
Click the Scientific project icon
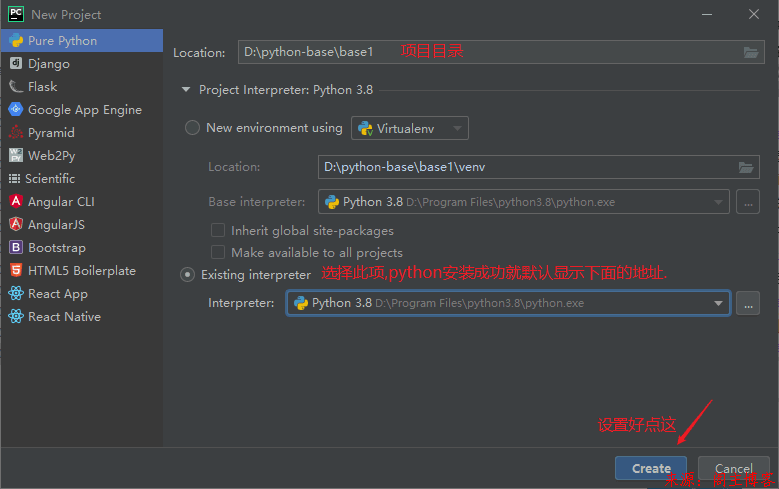pos(14,178)
